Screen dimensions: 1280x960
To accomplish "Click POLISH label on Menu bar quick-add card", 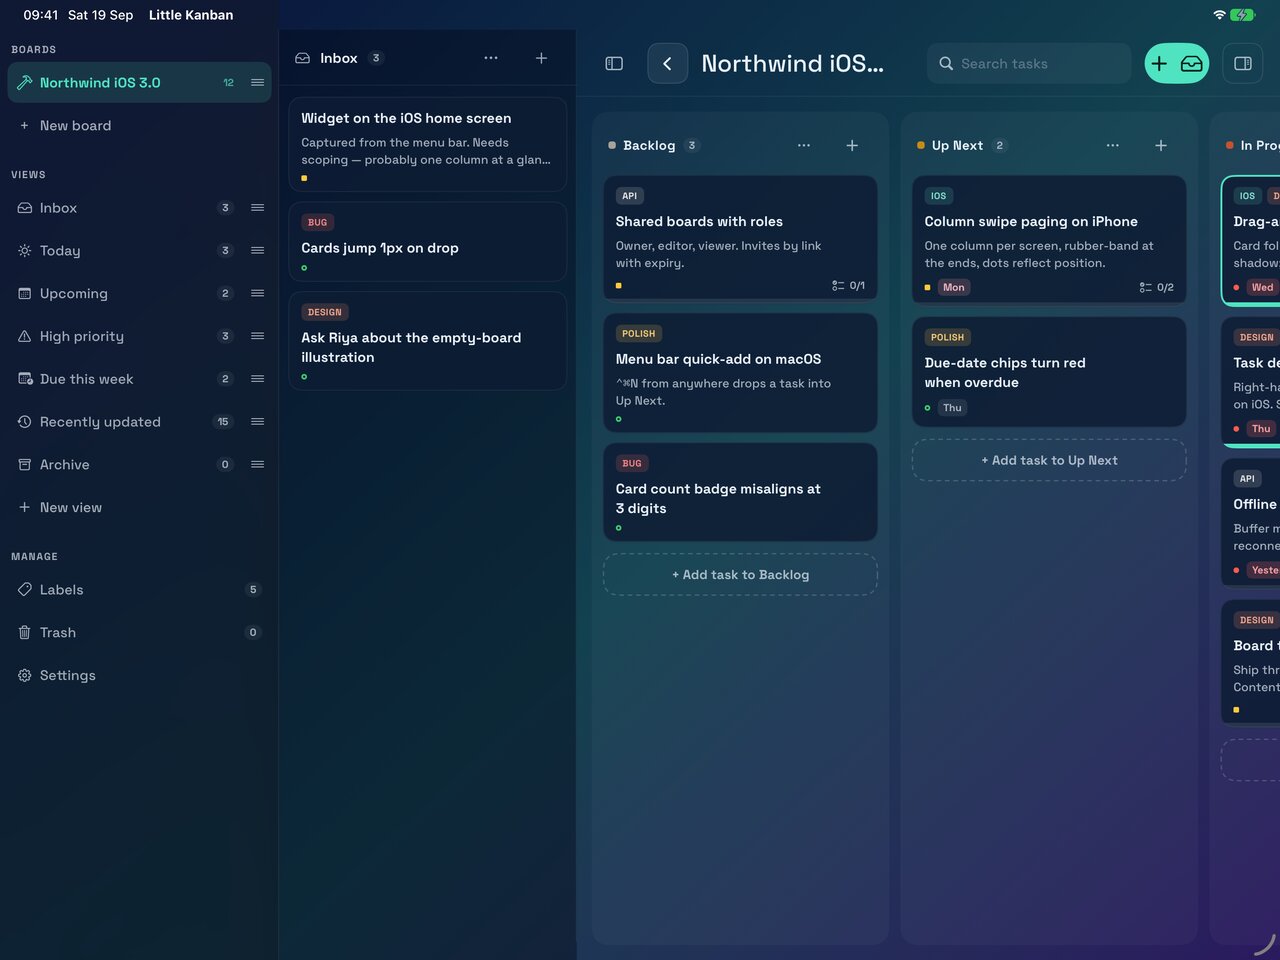I will tap(639, 334).
